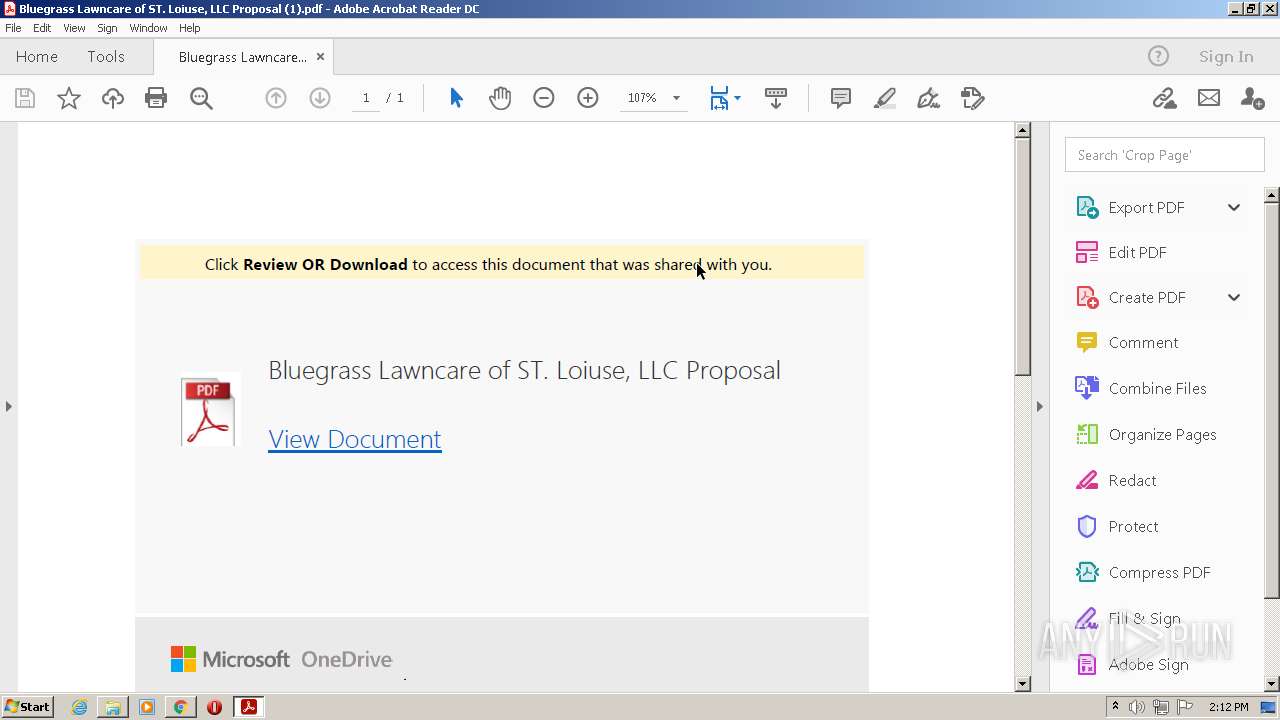Switch to the Tools tab

click(x=106, y=56)
